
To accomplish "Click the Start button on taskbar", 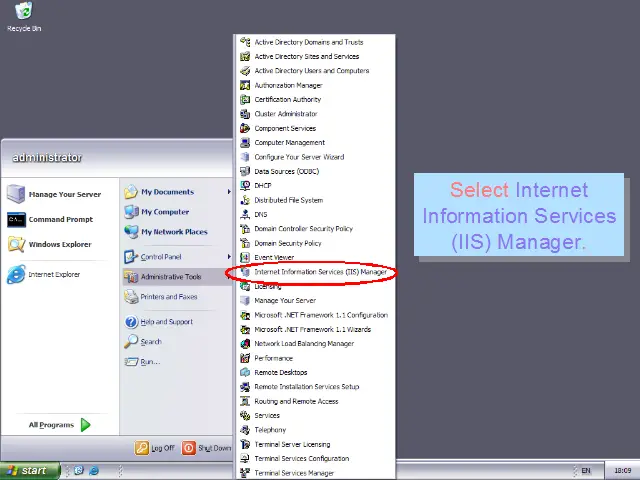I will [x=29, y=471].
